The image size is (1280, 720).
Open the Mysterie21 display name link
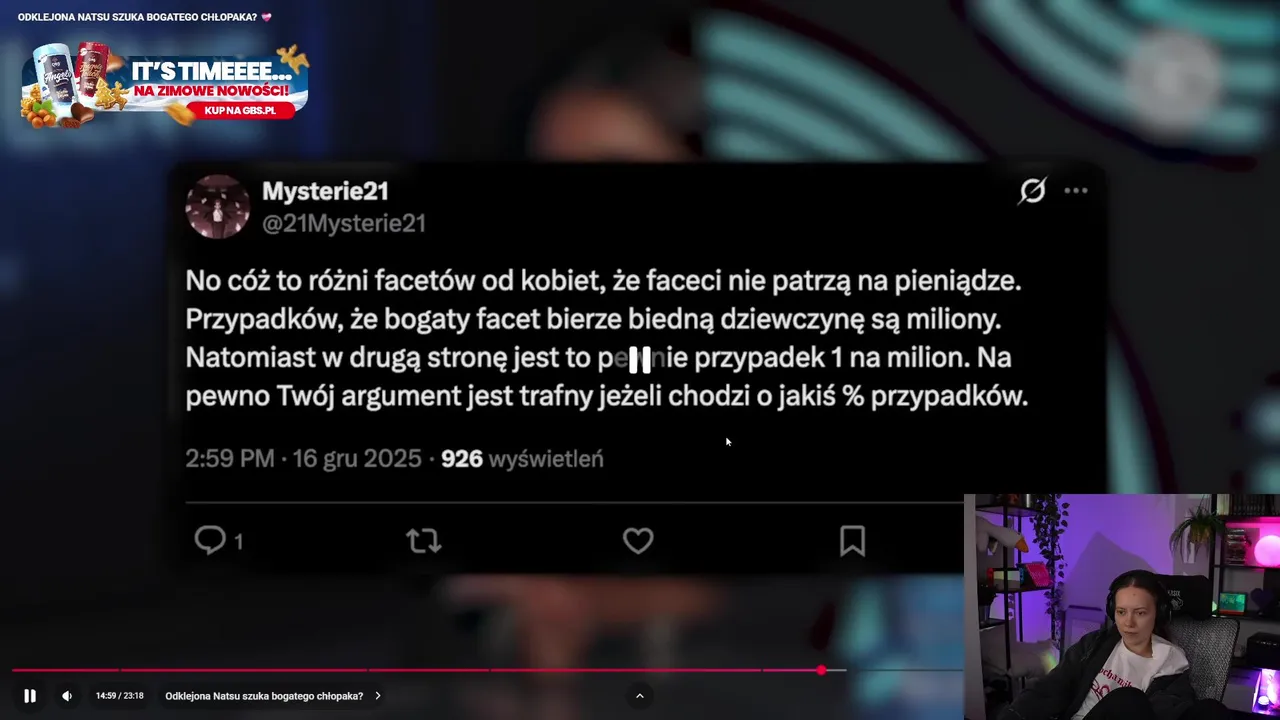pyautogui.click(x=325, y=191)
